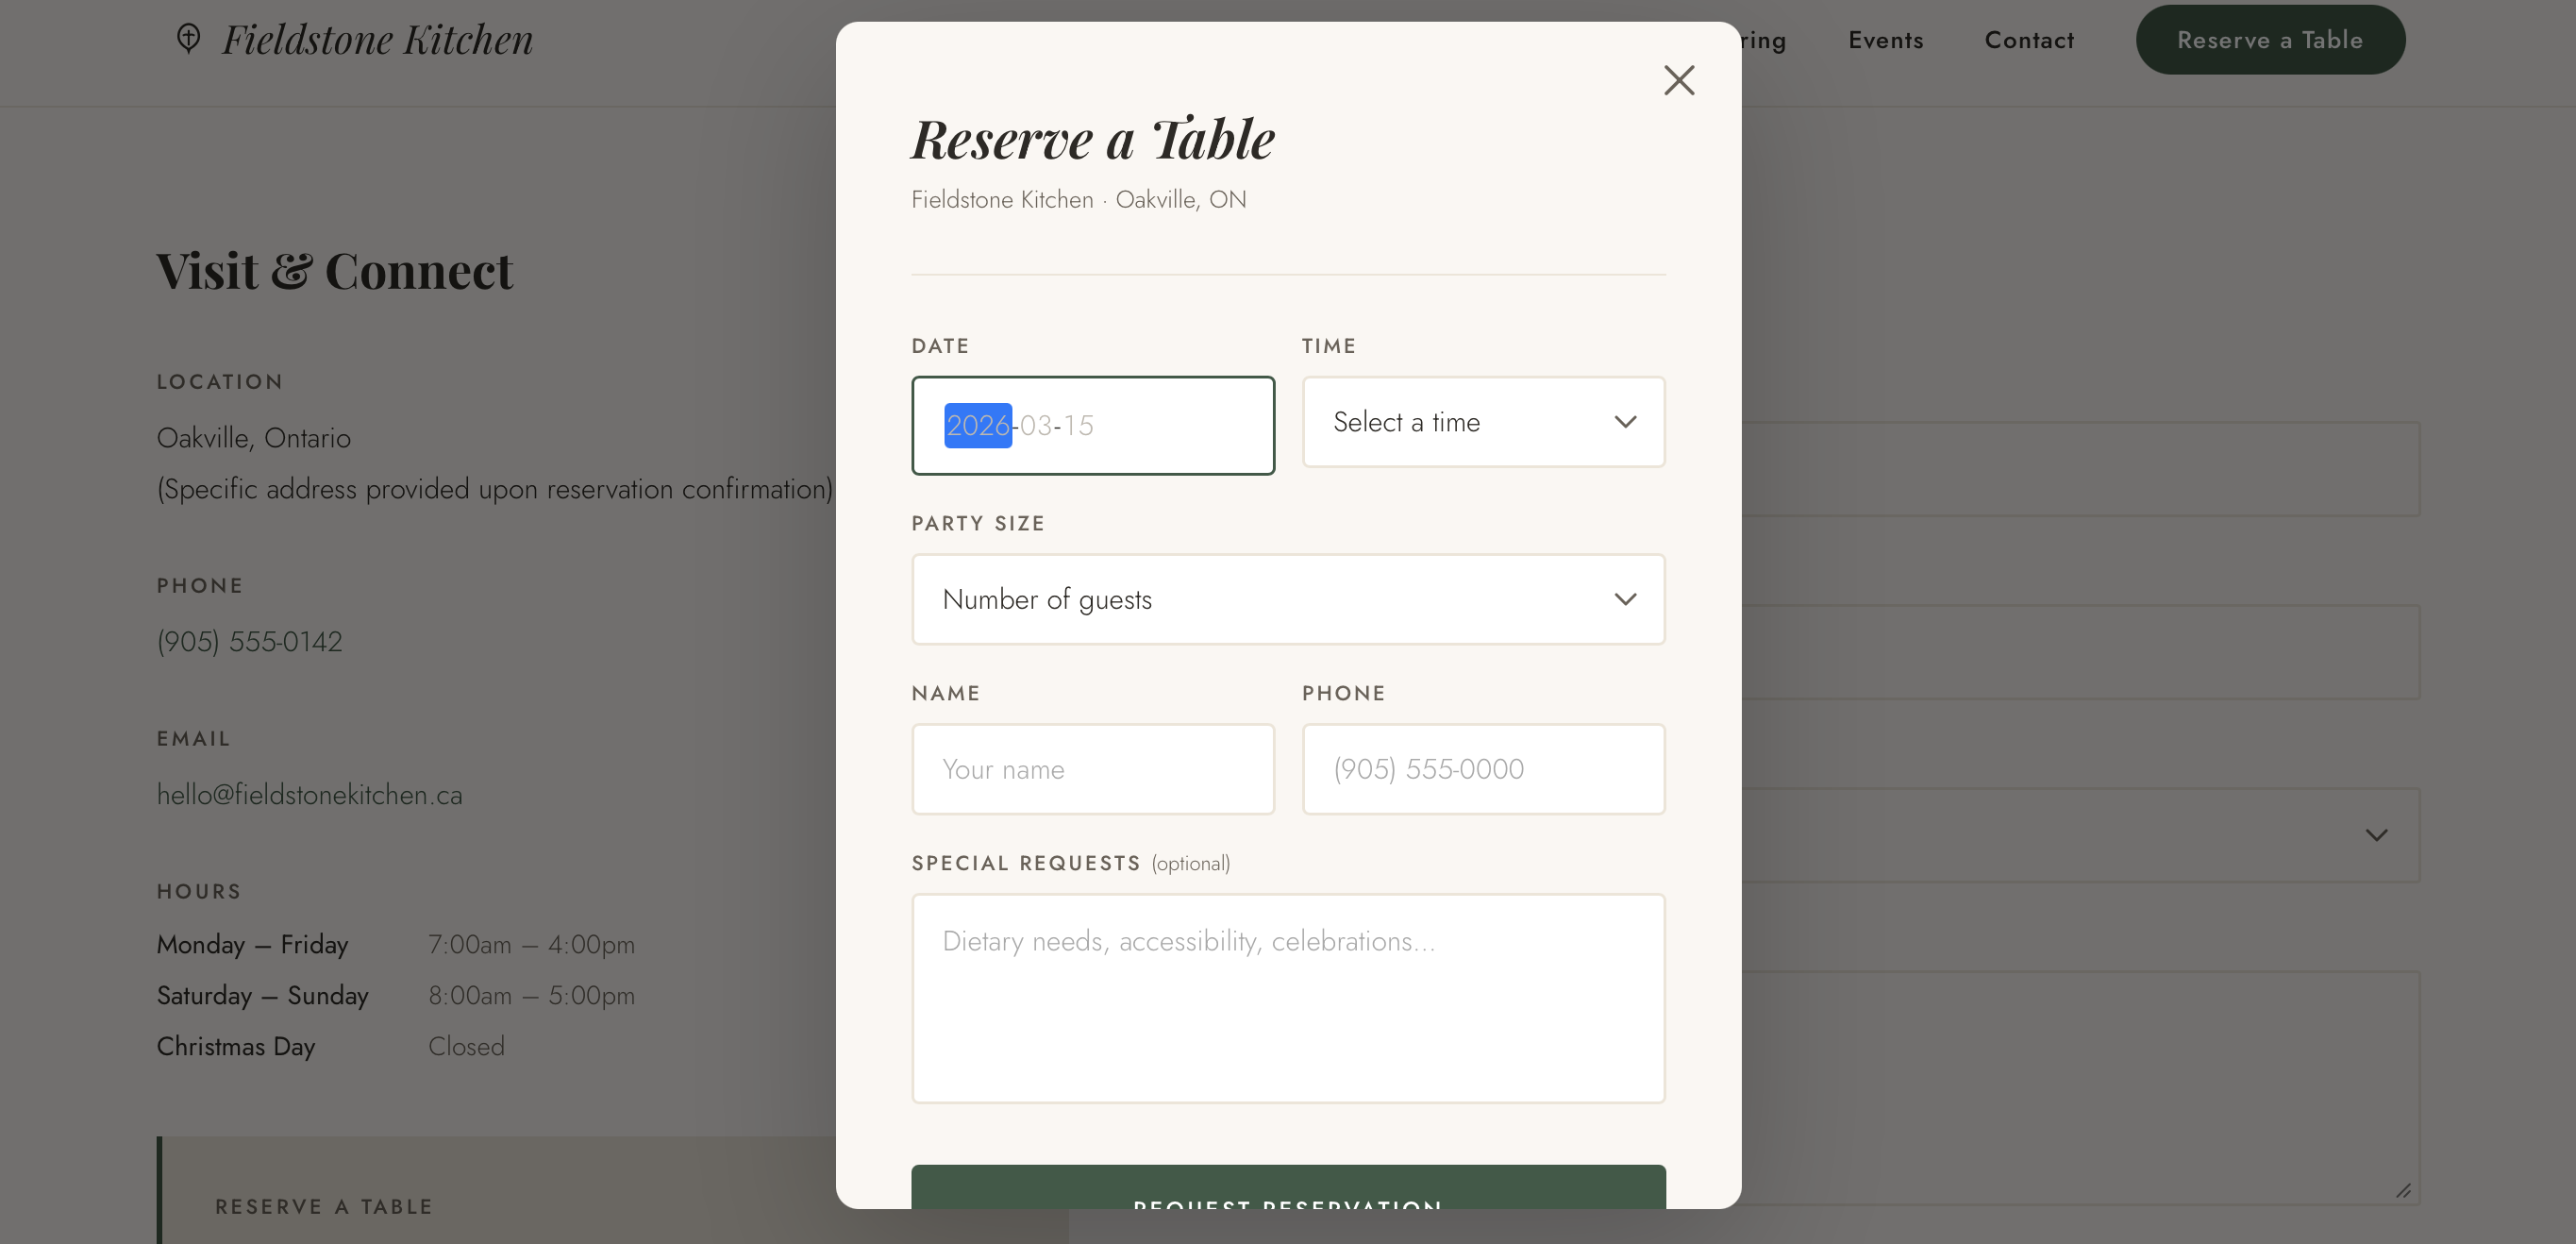Expand the collapsed section behind the dialog
This screenshot has height=1244, width=2576.
click(x=2377, y=835)
